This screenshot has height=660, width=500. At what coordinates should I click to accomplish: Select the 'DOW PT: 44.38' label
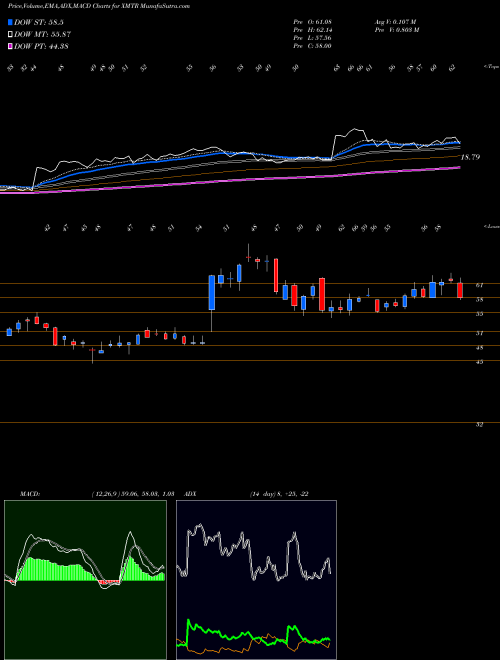click(41, 46)
